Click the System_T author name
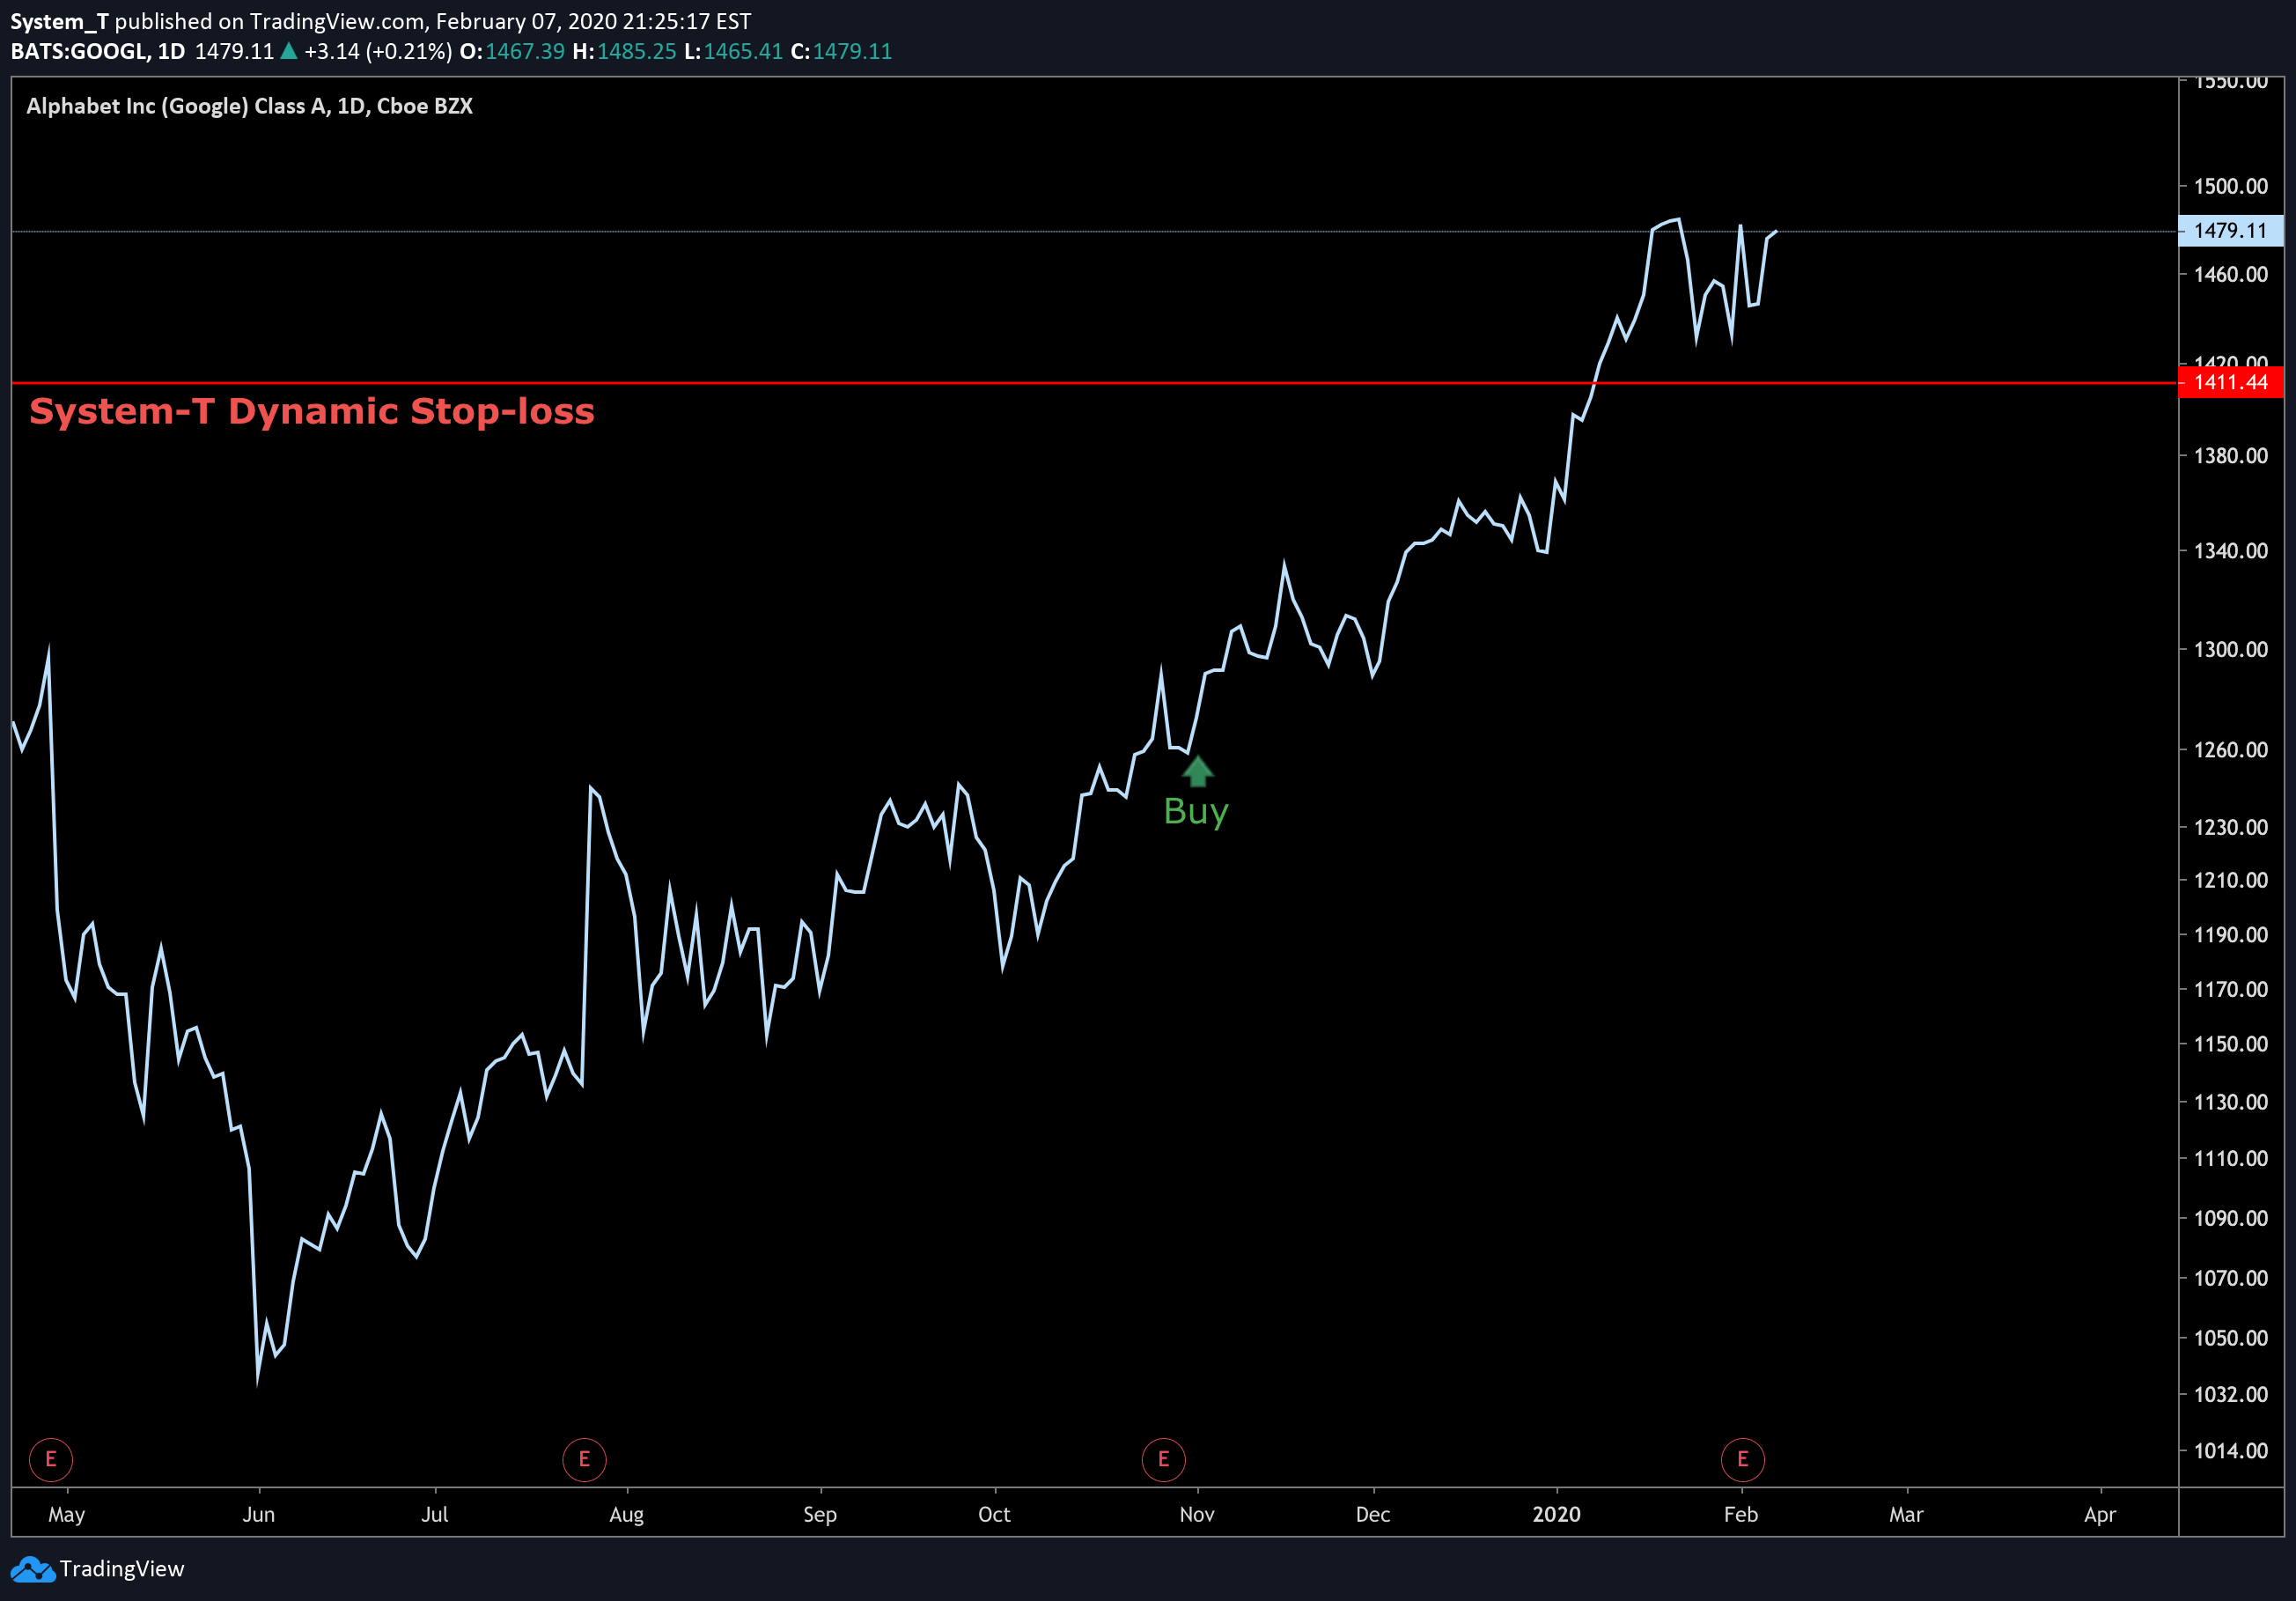Image resolution: width=2296 pixels, height=1601 pixels. [x=59, y=21]
